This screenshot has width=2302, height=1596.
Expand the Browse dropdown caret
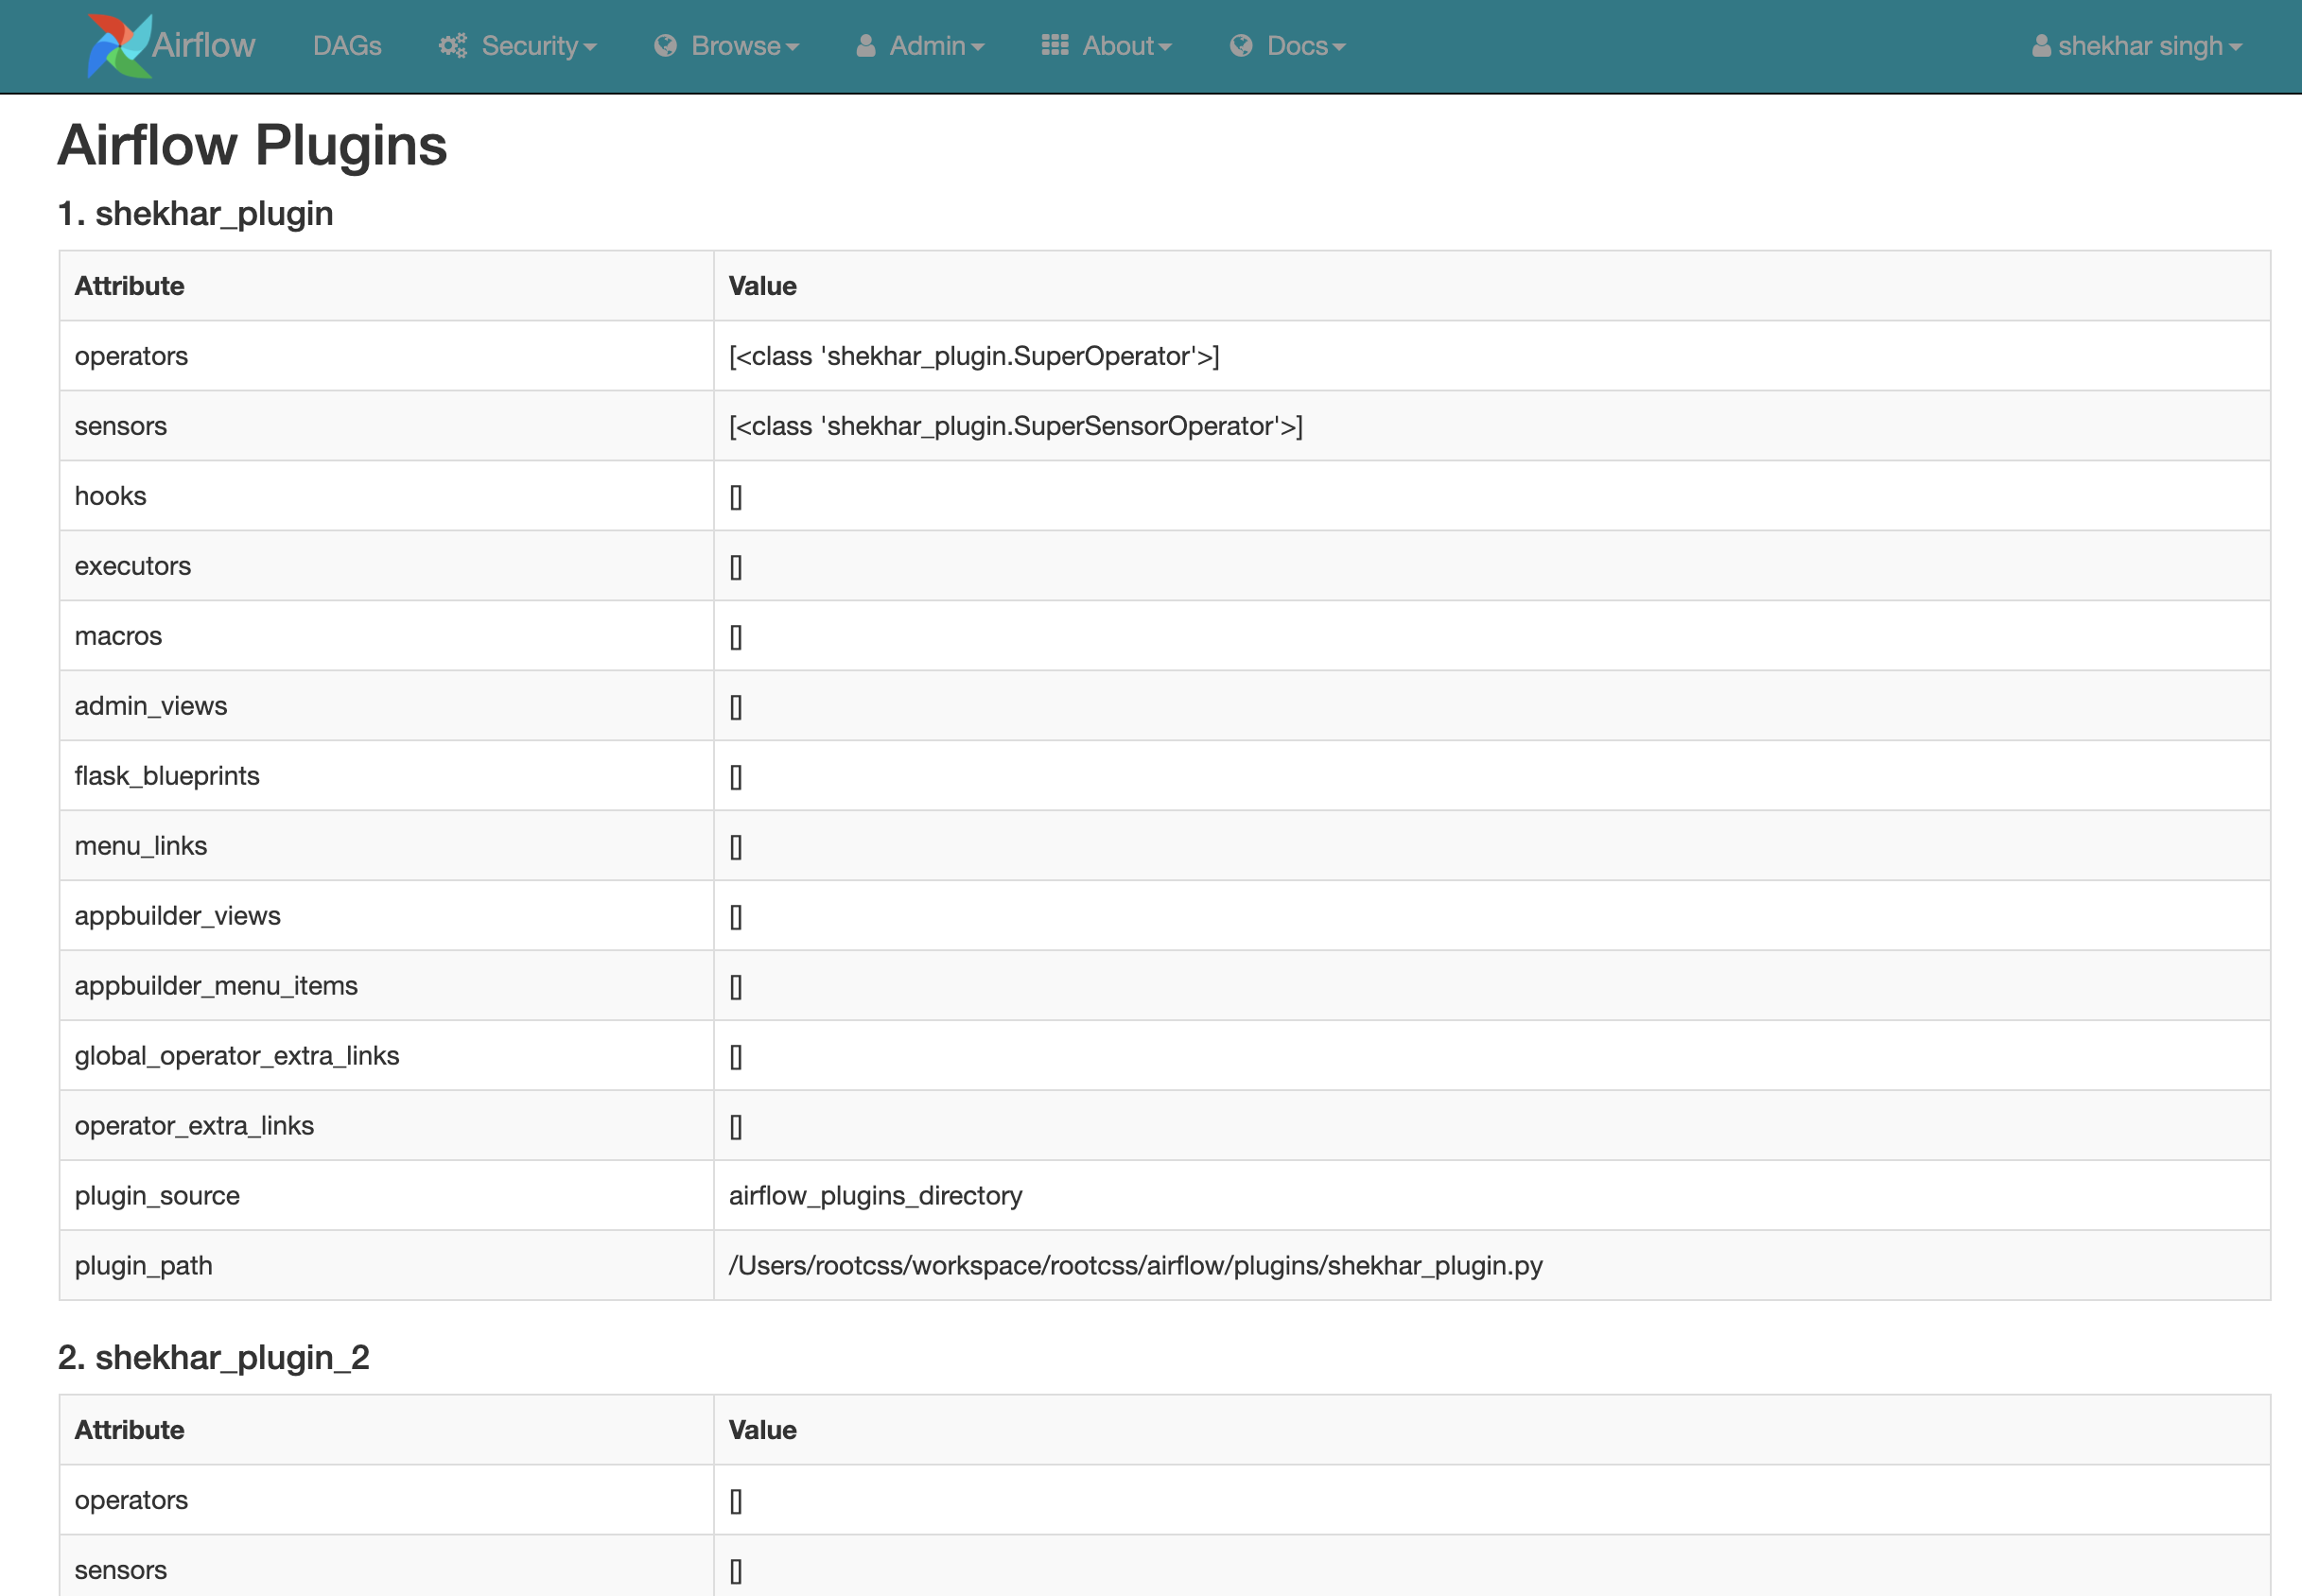(792, 48)
